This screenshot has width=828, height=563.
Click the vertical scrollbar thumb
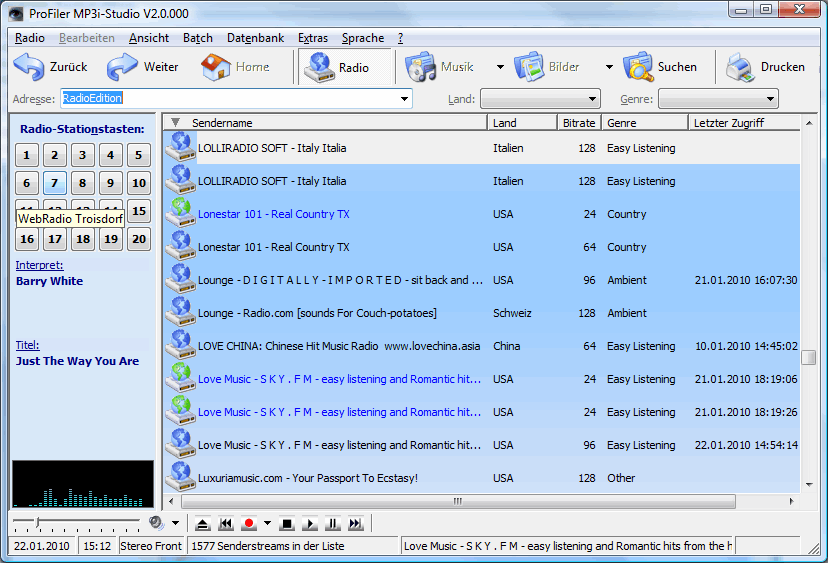pos(808,358)
